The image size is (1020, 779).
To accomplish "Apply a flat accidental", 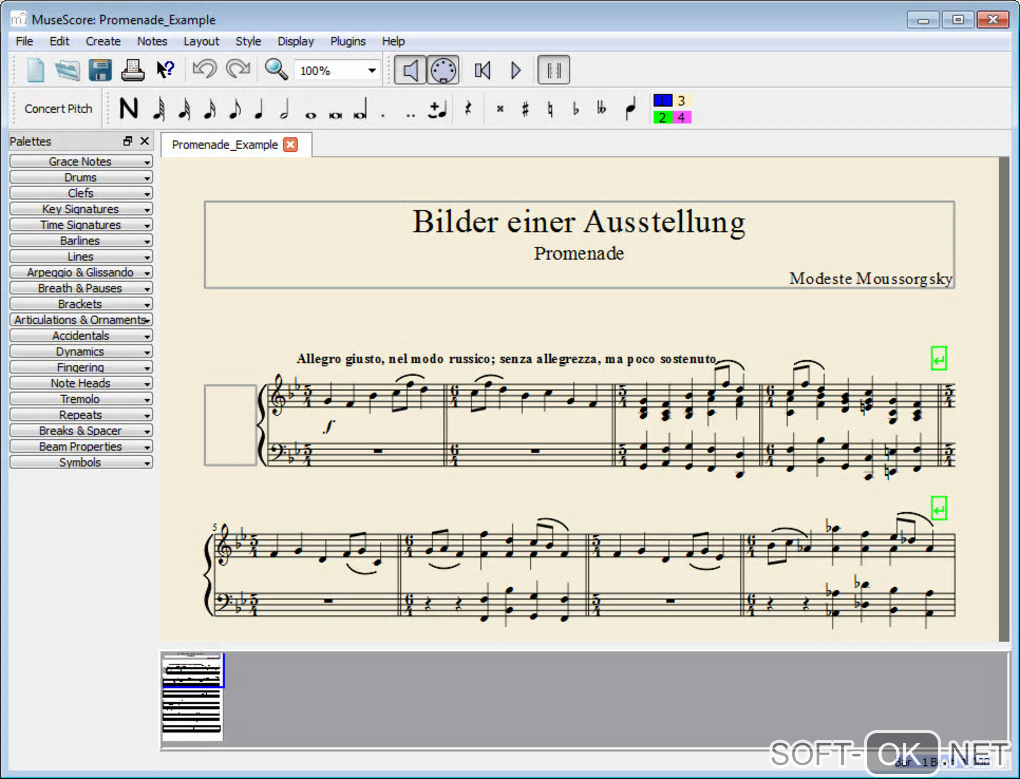I will [x=576, y=109].
